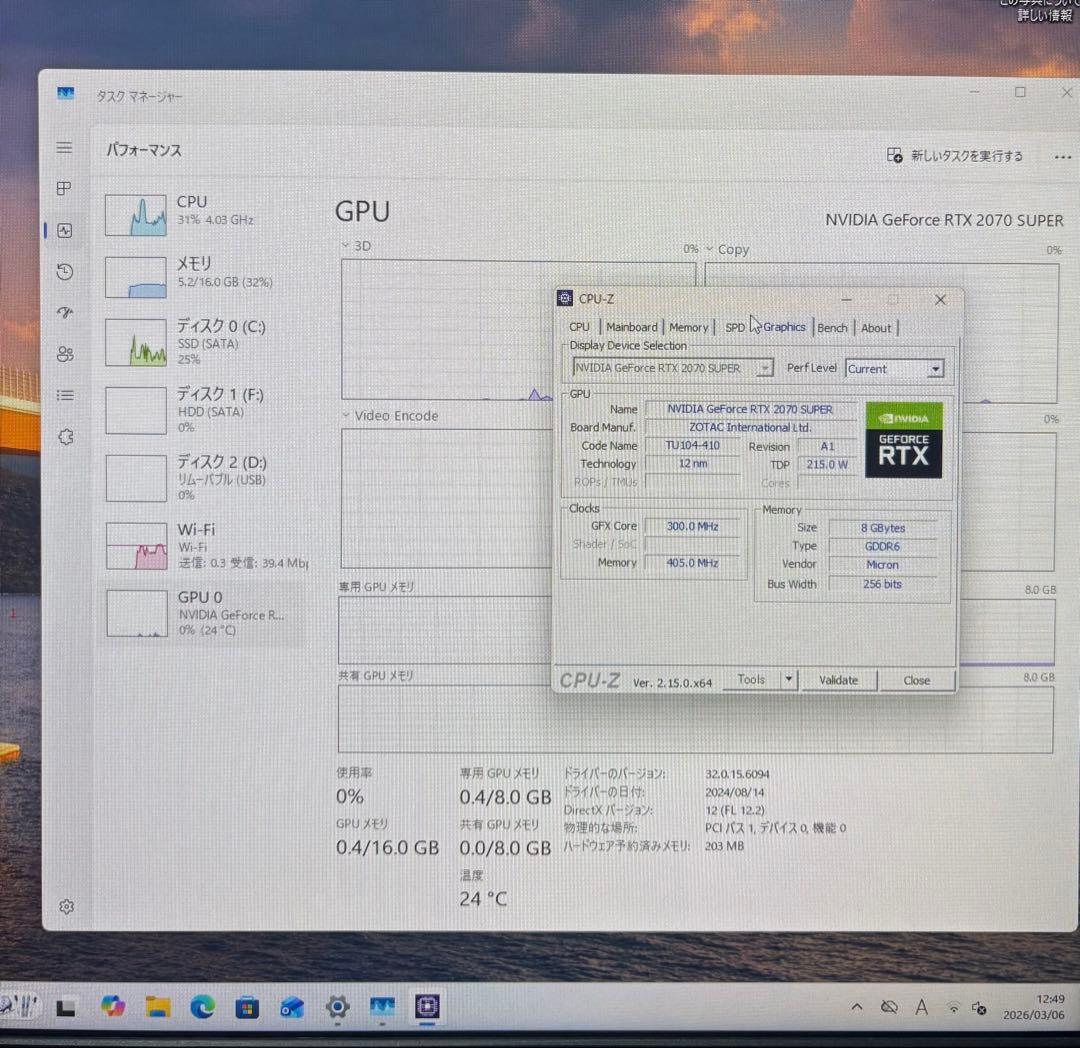
Task: Open Wi-Fi network tray icon
Action: point(954,1008)
